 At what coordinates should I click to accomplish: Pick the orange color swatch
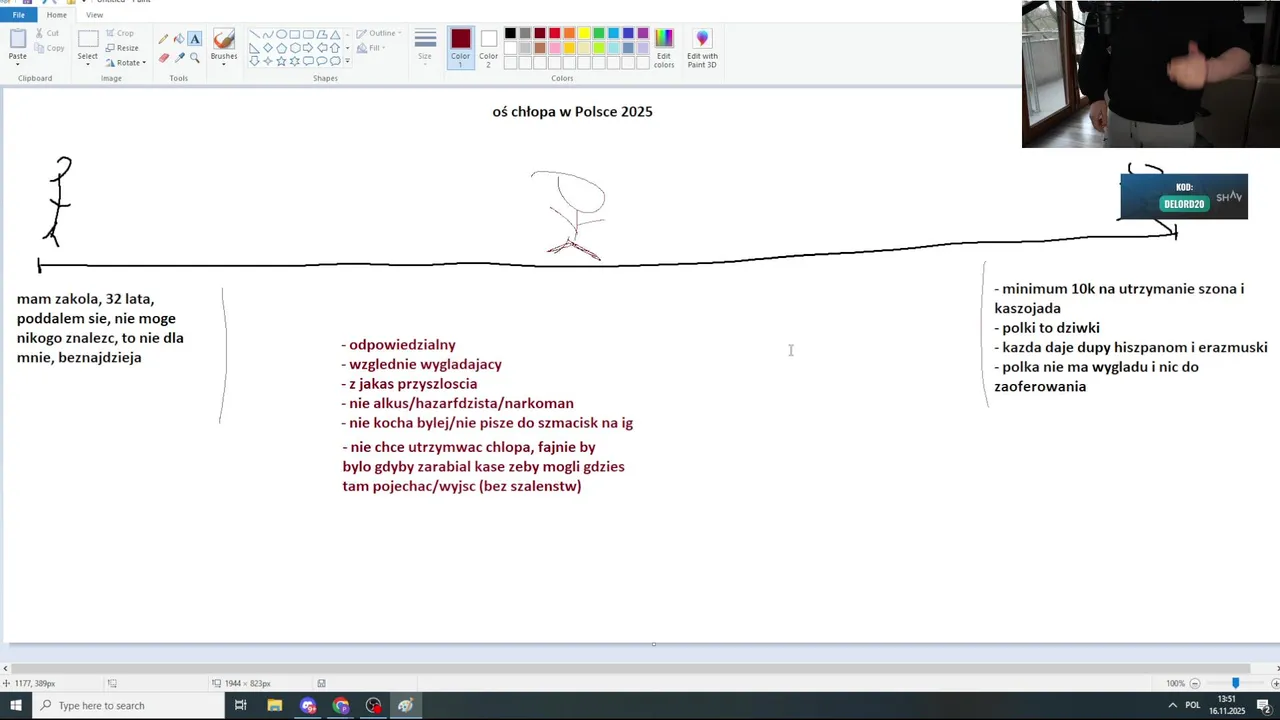569,33
